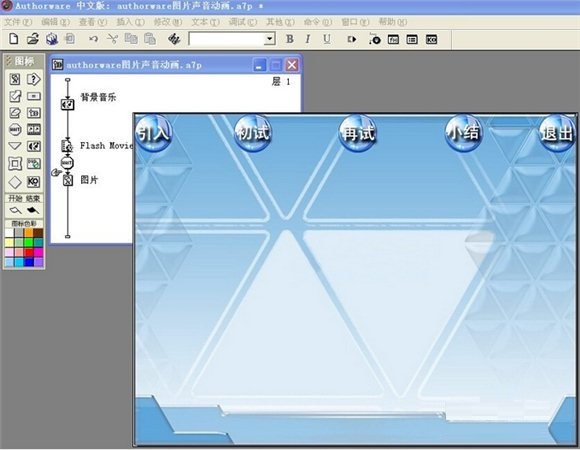This screenshot has height=450, width=580.
Task: Click the 引入 round button
Action: click(153, 133)
